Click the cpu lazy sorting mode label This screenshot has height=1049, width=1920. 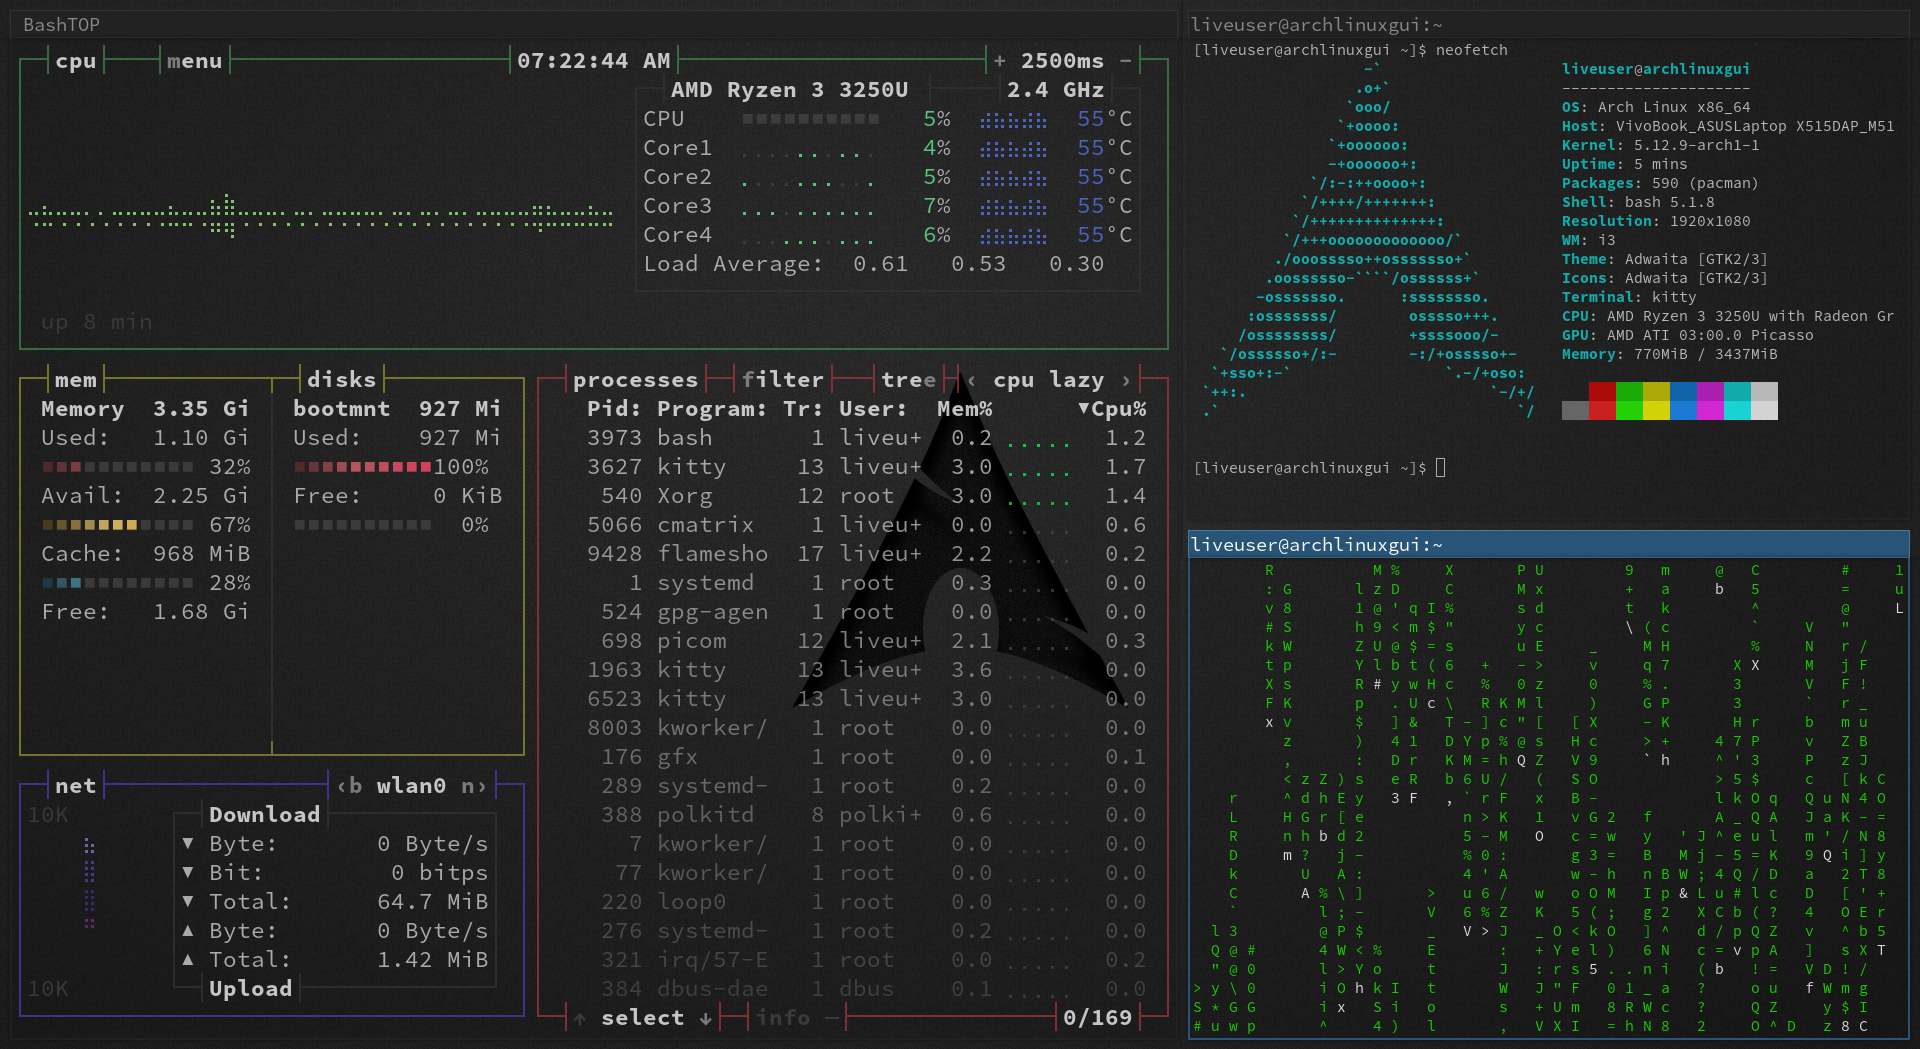tap(1048, 379)
